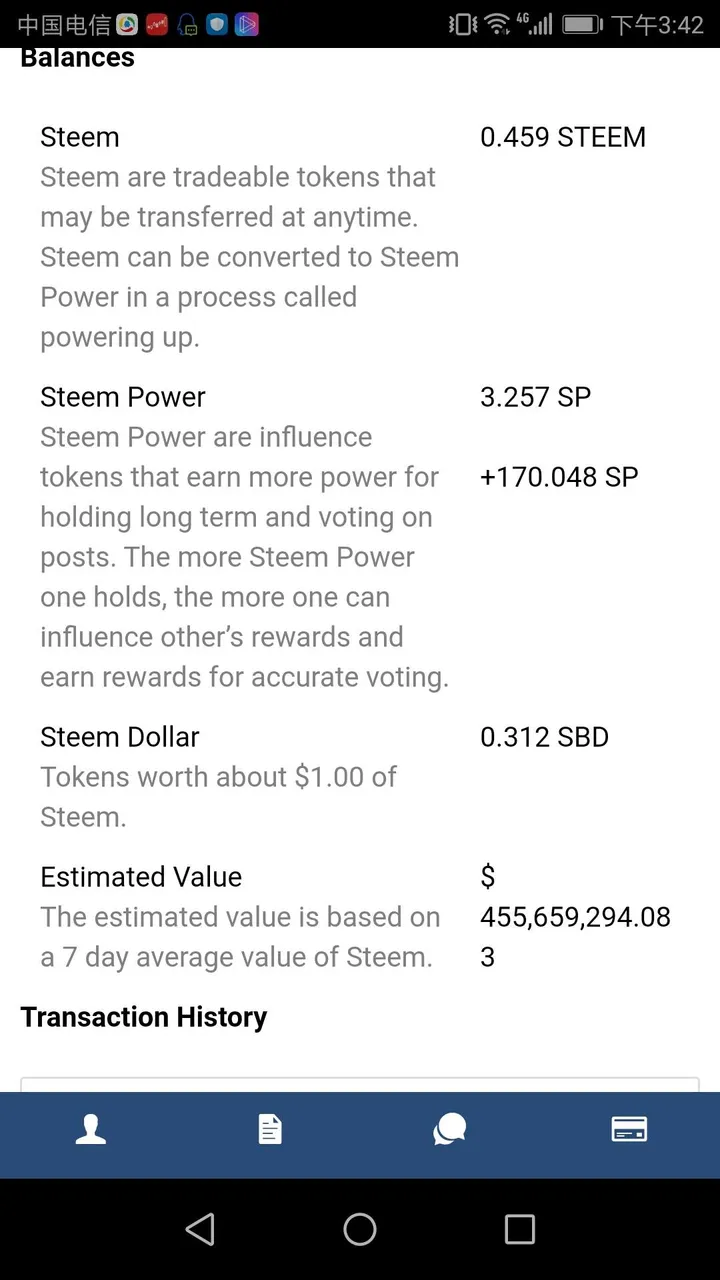Open the 0.459 STEEM balance dropdown

[x=563, y=137]
